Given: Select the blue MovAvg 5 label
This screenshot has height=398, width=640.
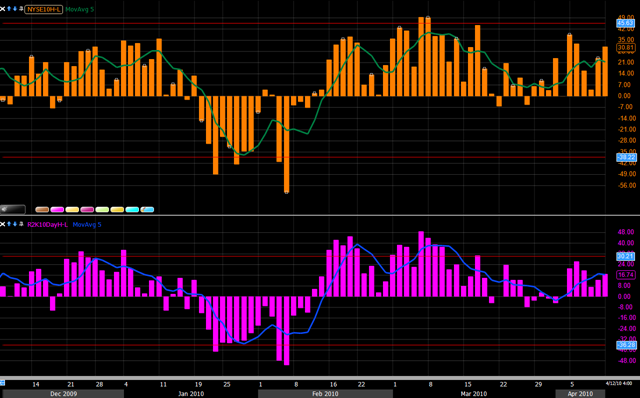Looking at the screenshot, I should point(87,225).
